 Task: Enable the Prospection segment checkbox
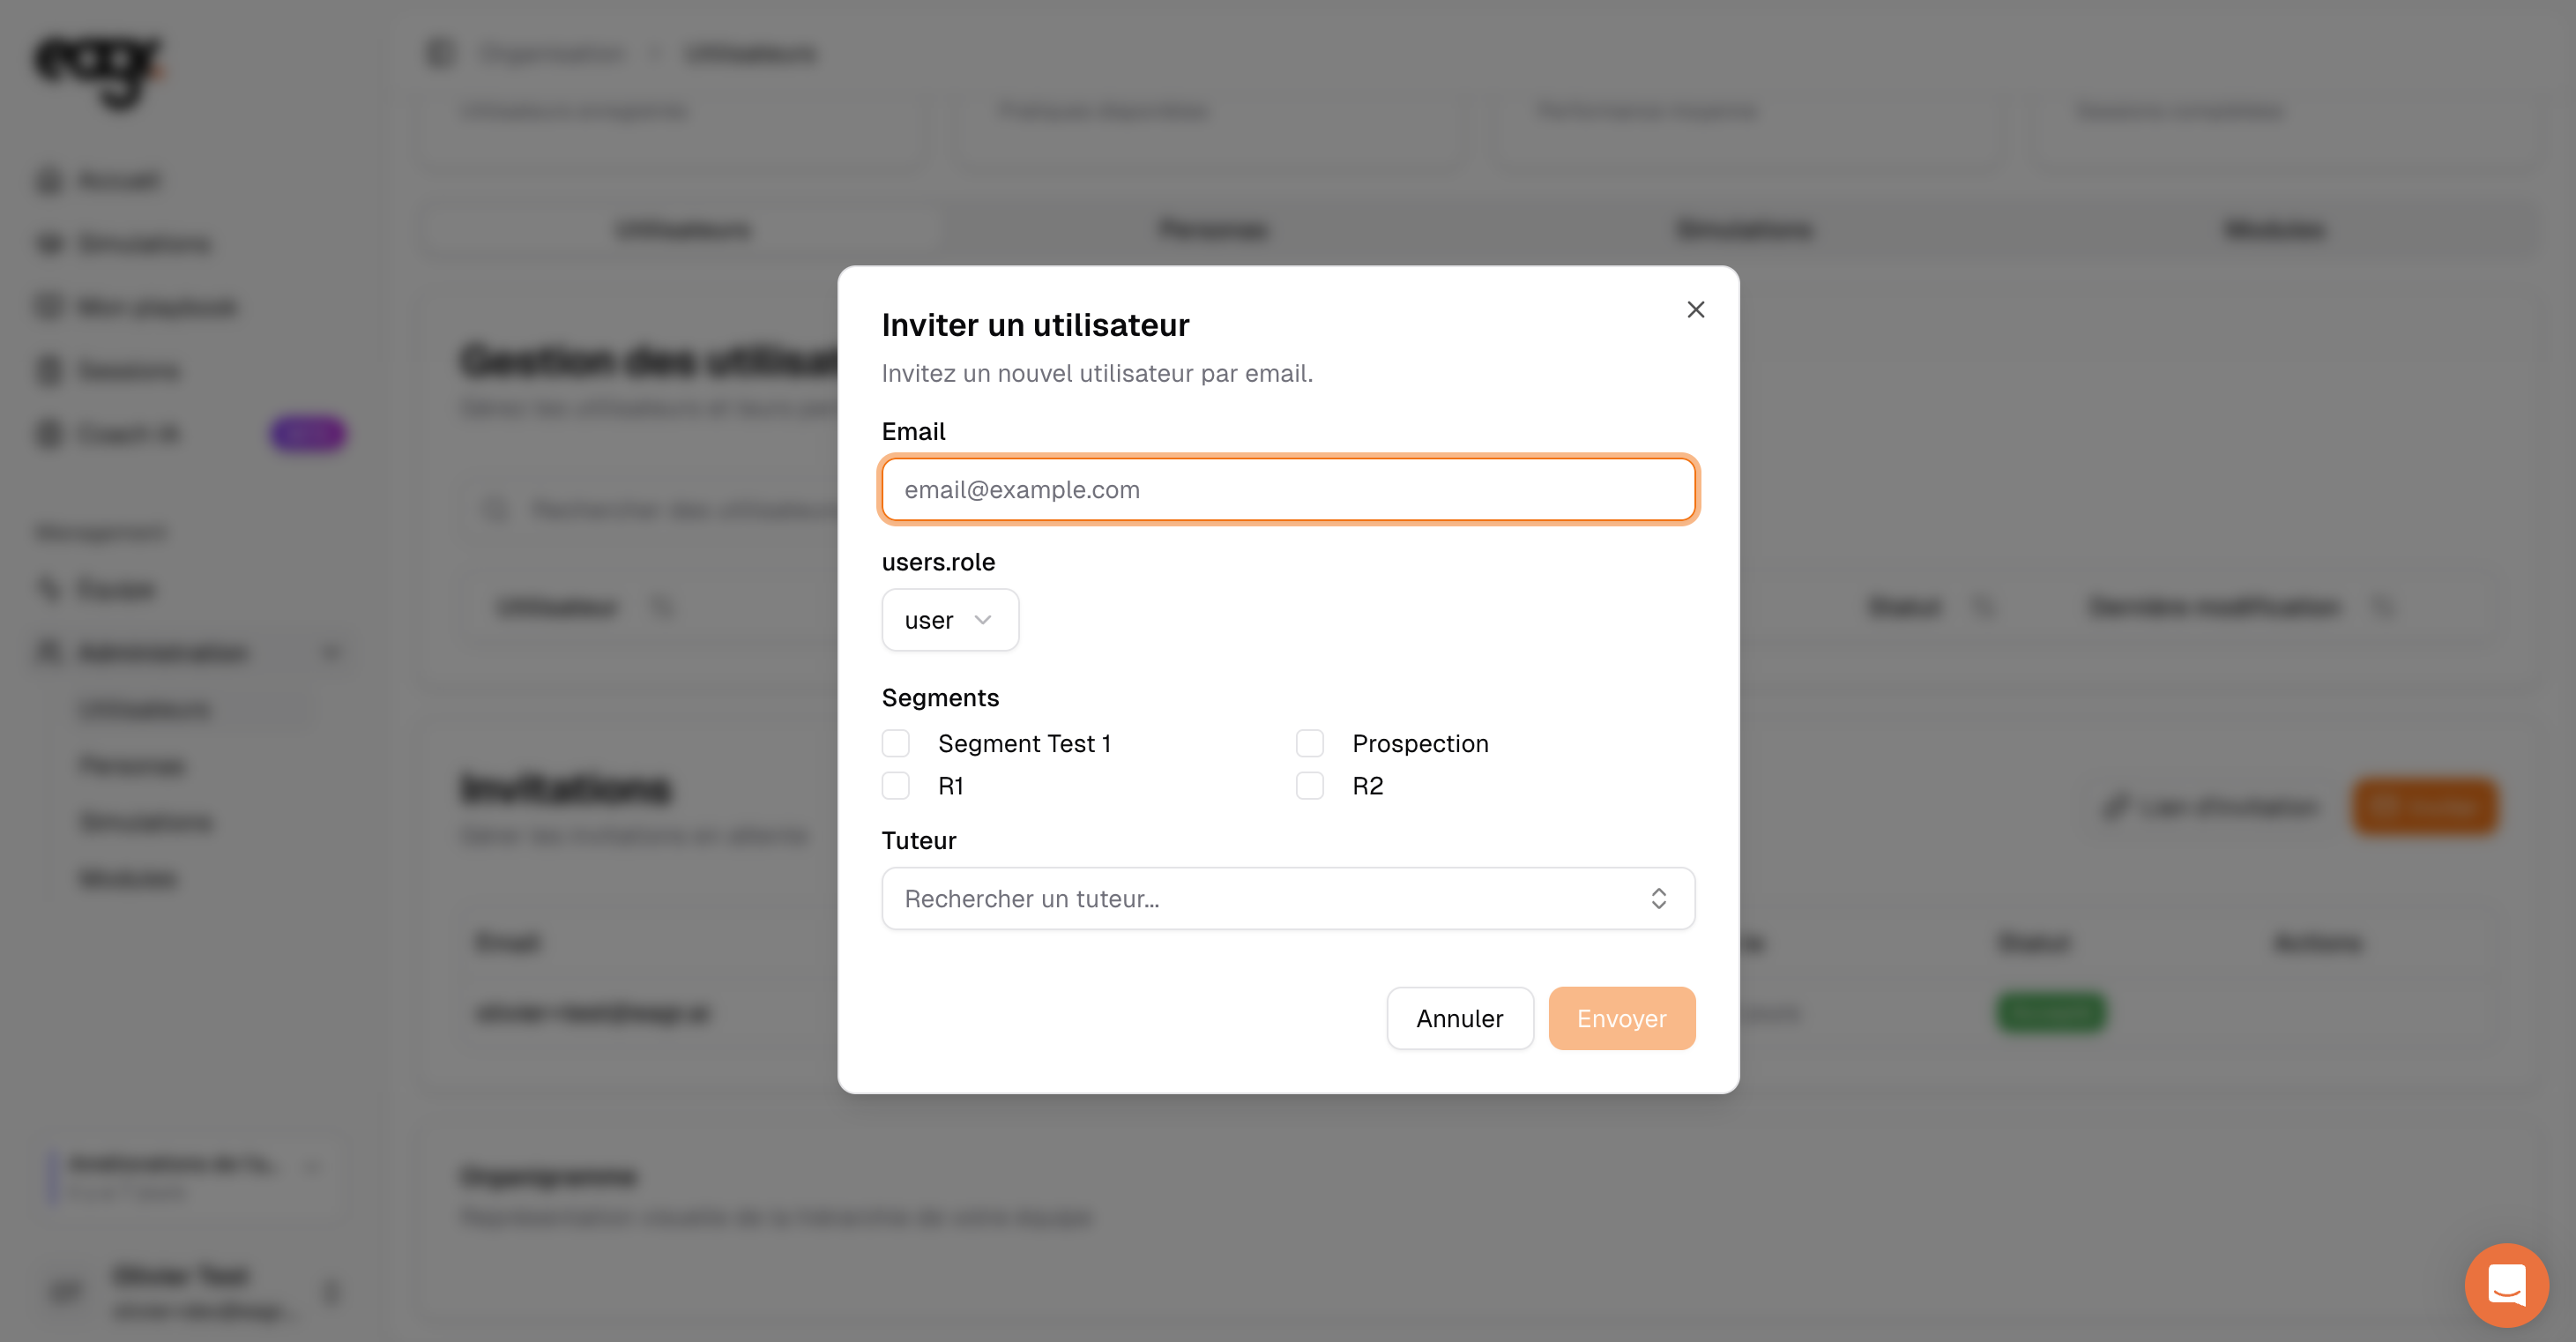(x=1309, y=743)
